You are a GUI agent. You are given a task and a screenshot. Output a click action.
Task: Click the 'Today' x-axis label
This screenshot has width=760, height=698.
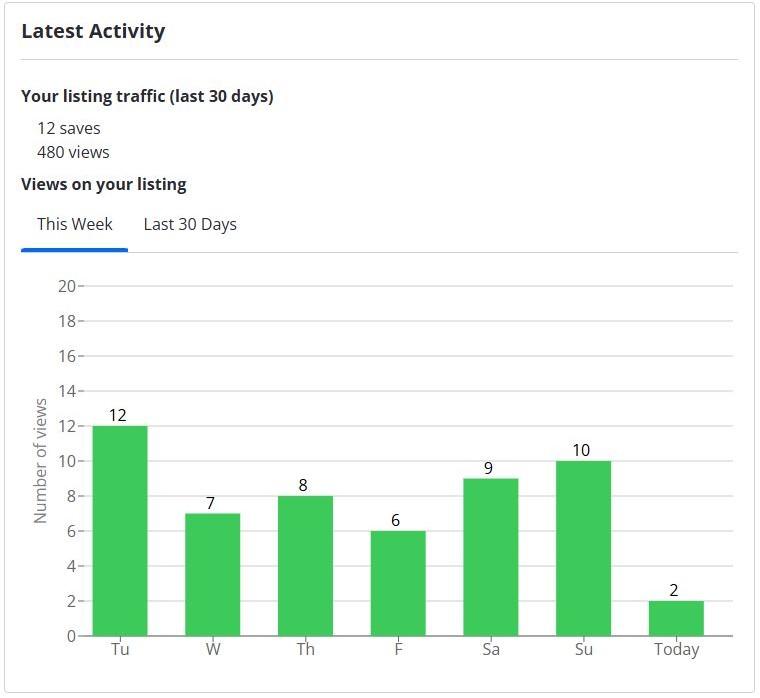pos(676,650)
